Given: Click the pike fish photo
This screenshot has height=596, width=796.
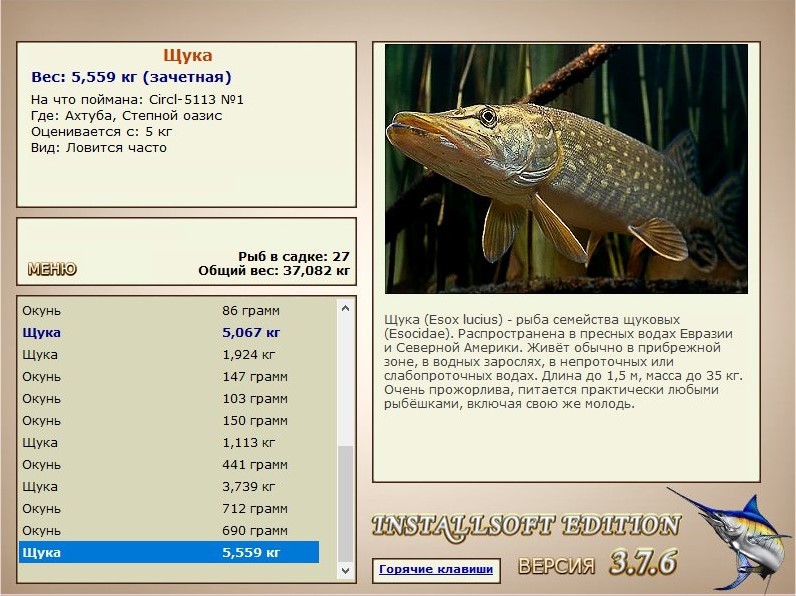Looking at the screenshot, I should click(x=566, y=169).
